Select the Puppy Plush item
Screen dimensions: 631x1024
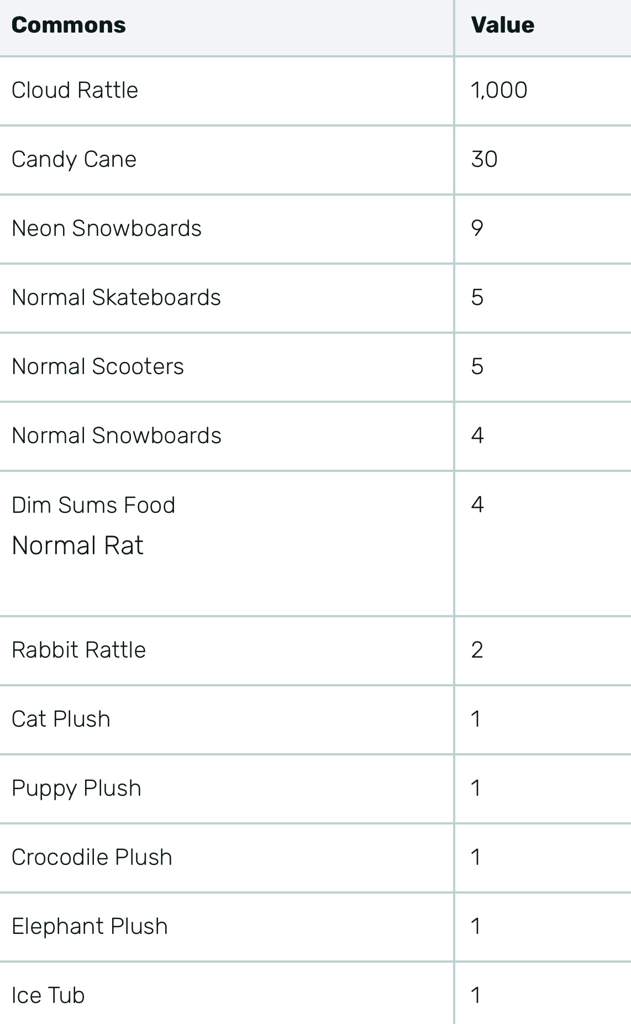click(x=76, y=789)
